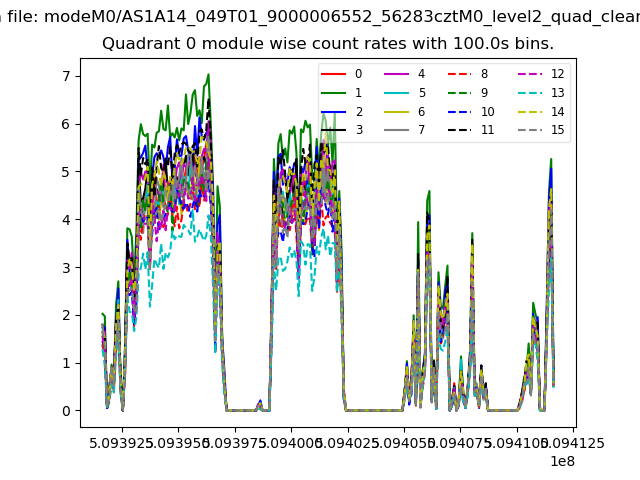Click the plot title about Quadrant 0 count rates
Image resolution: width=640 pixels, height=480 pixels.
click(328, 44)
